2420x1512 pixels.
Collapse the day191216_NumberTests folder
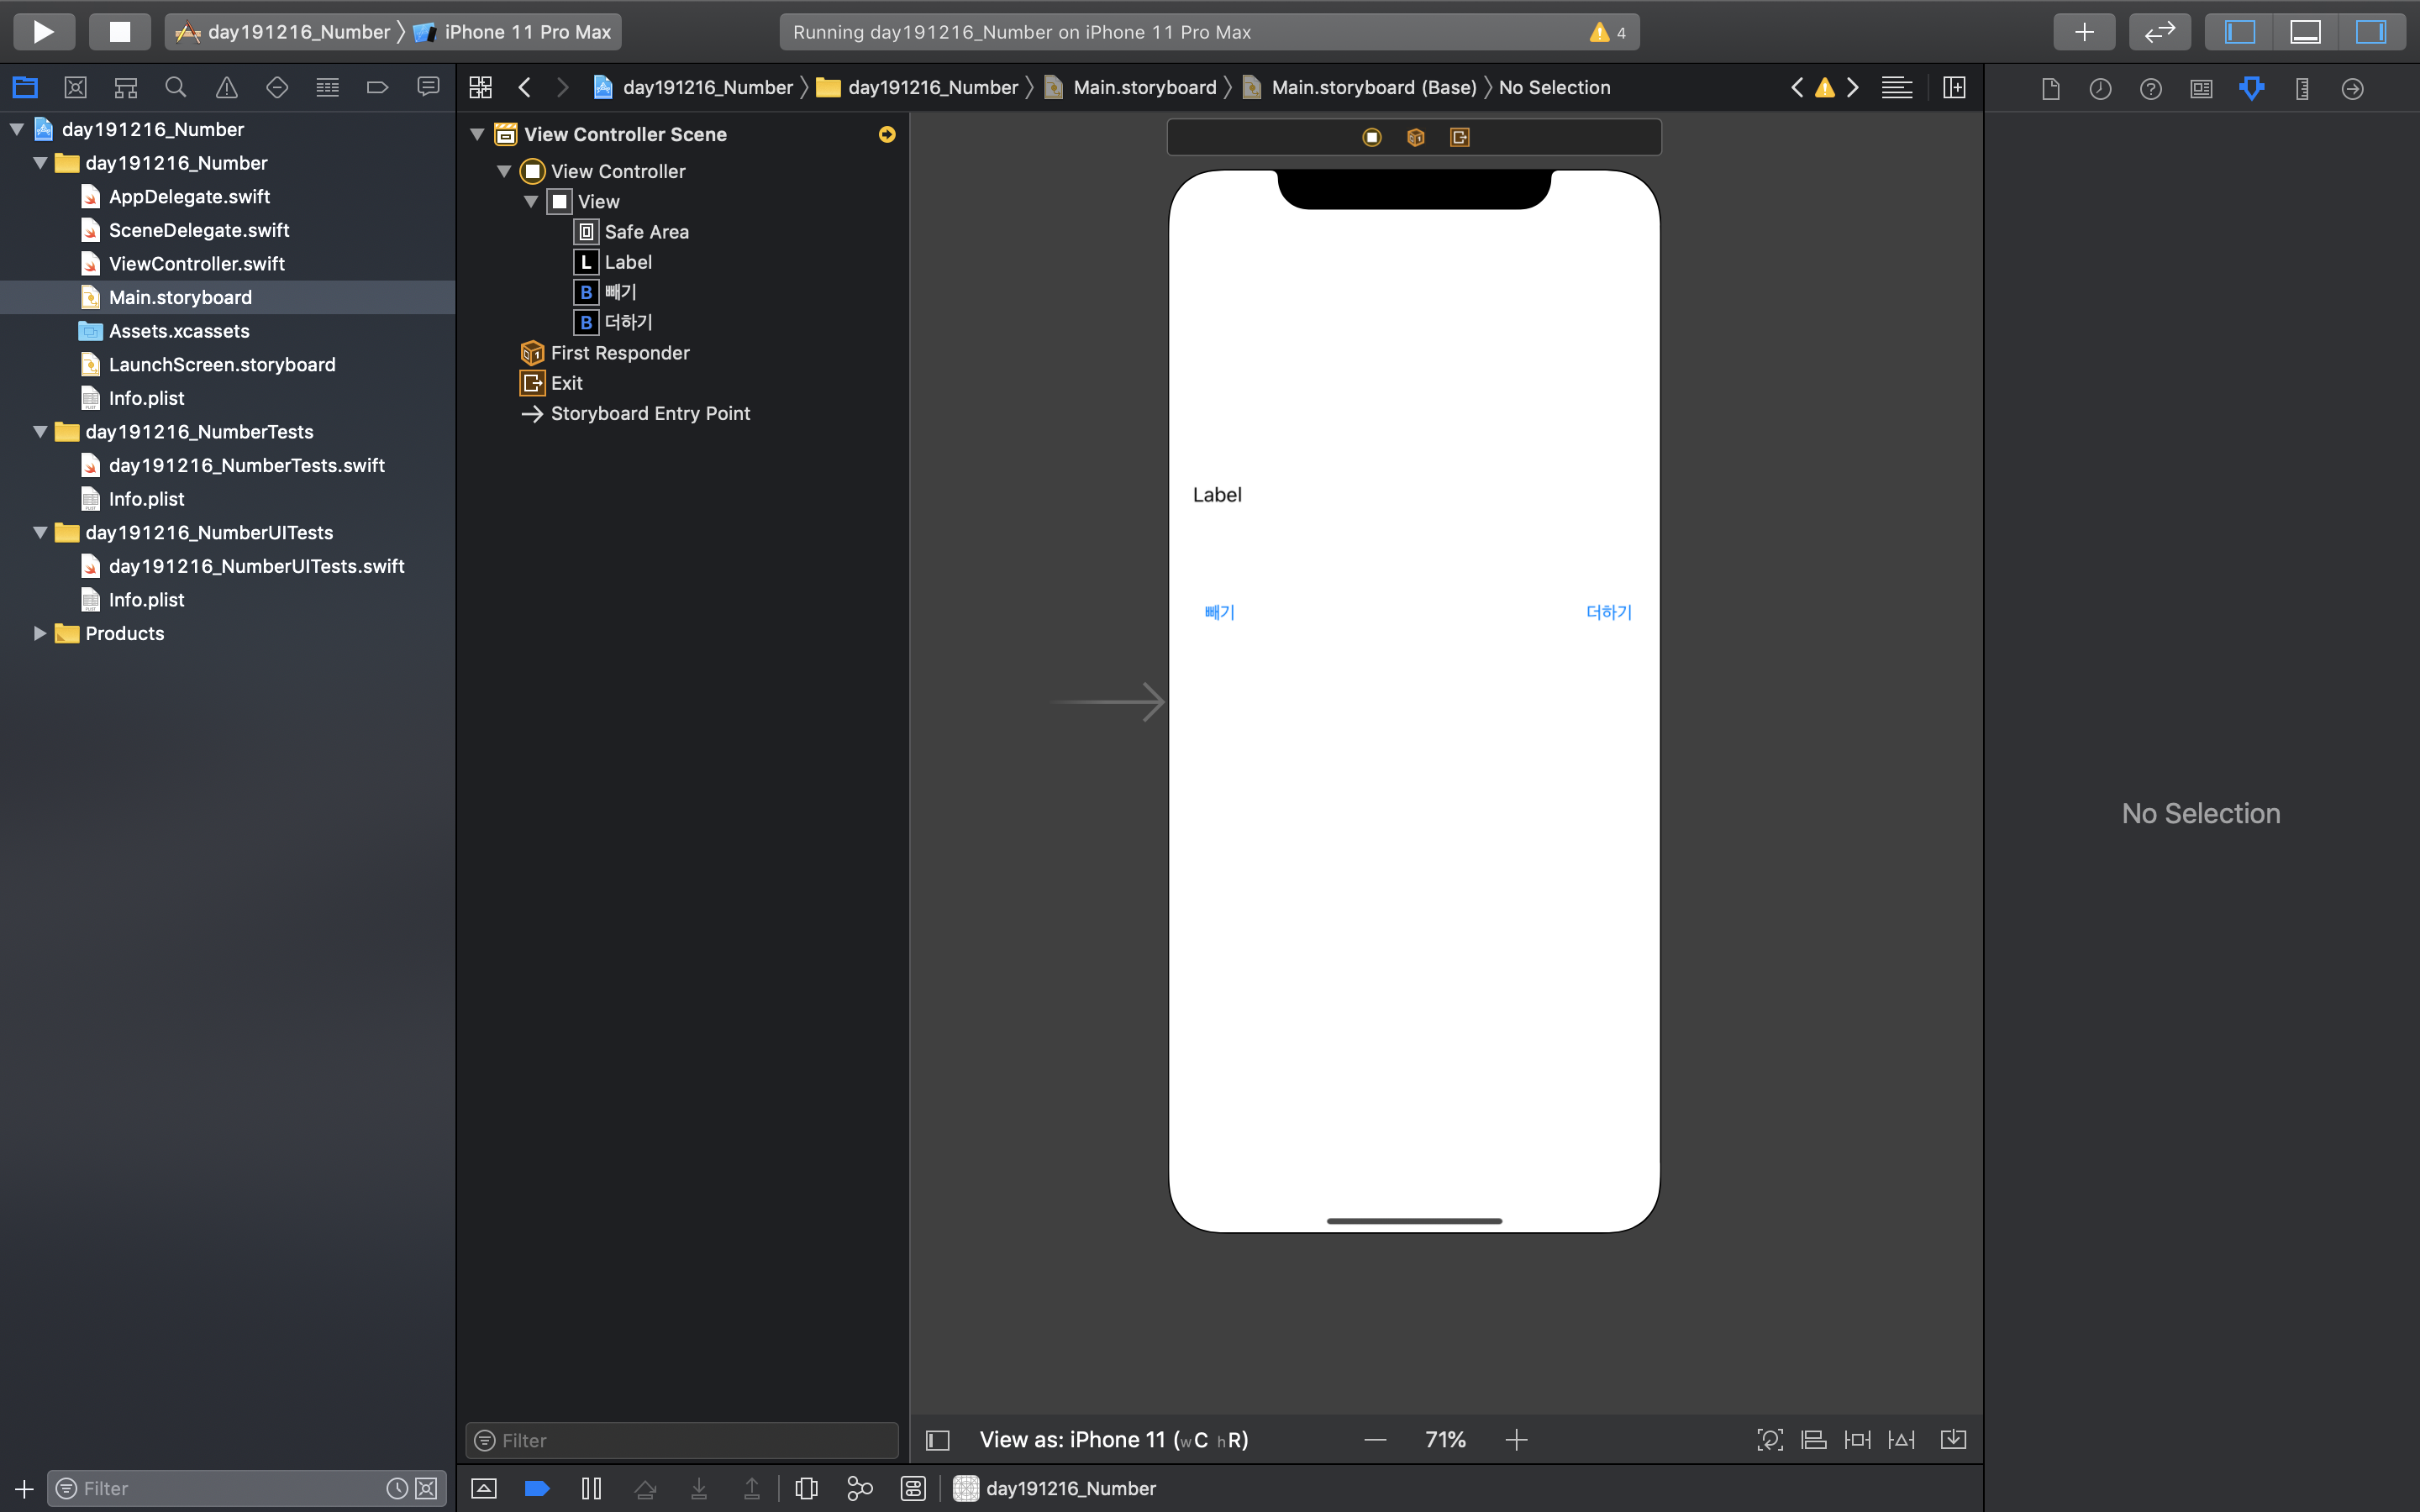[40, 432]
